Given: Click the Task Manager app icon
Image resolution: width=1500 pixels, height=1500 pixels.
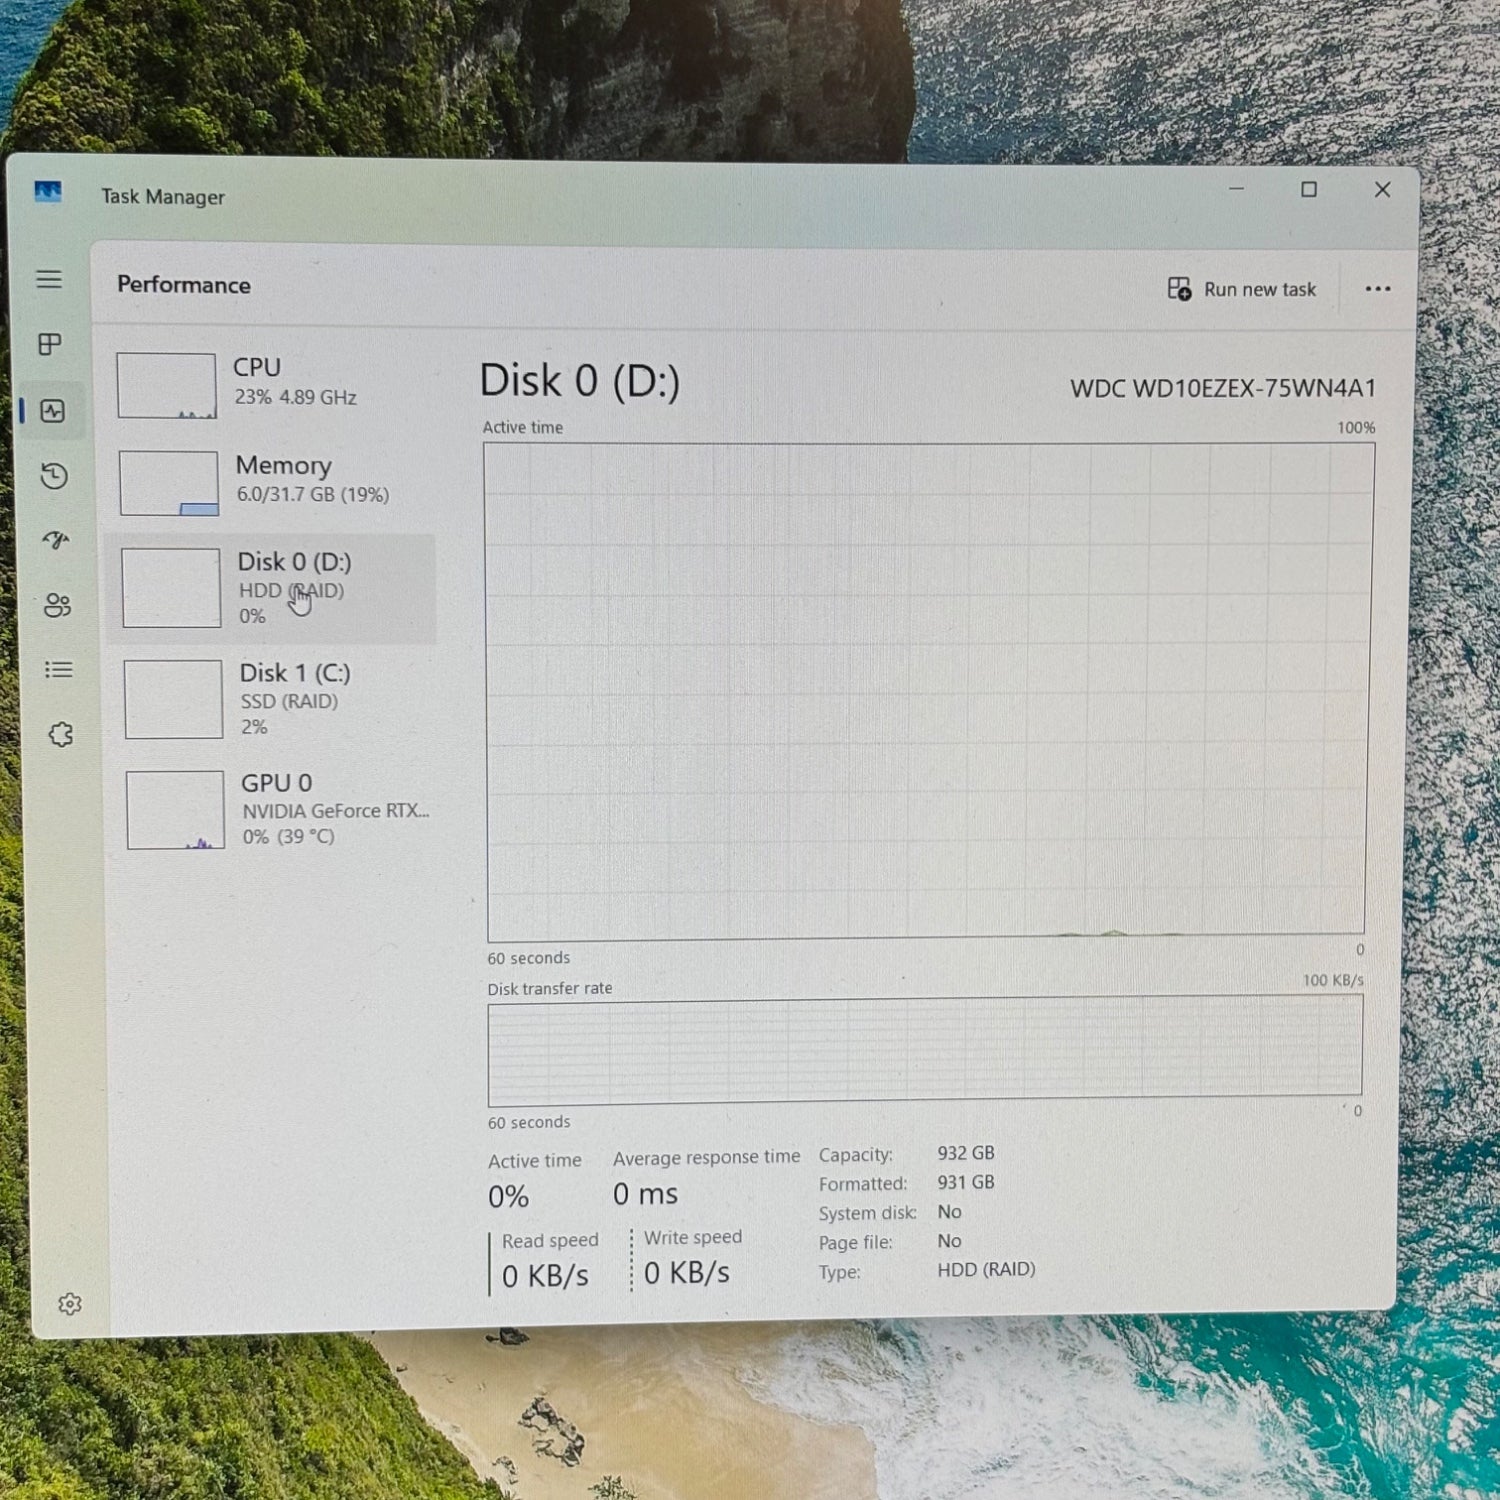Looking at the screenshot, I should [48, 191].
